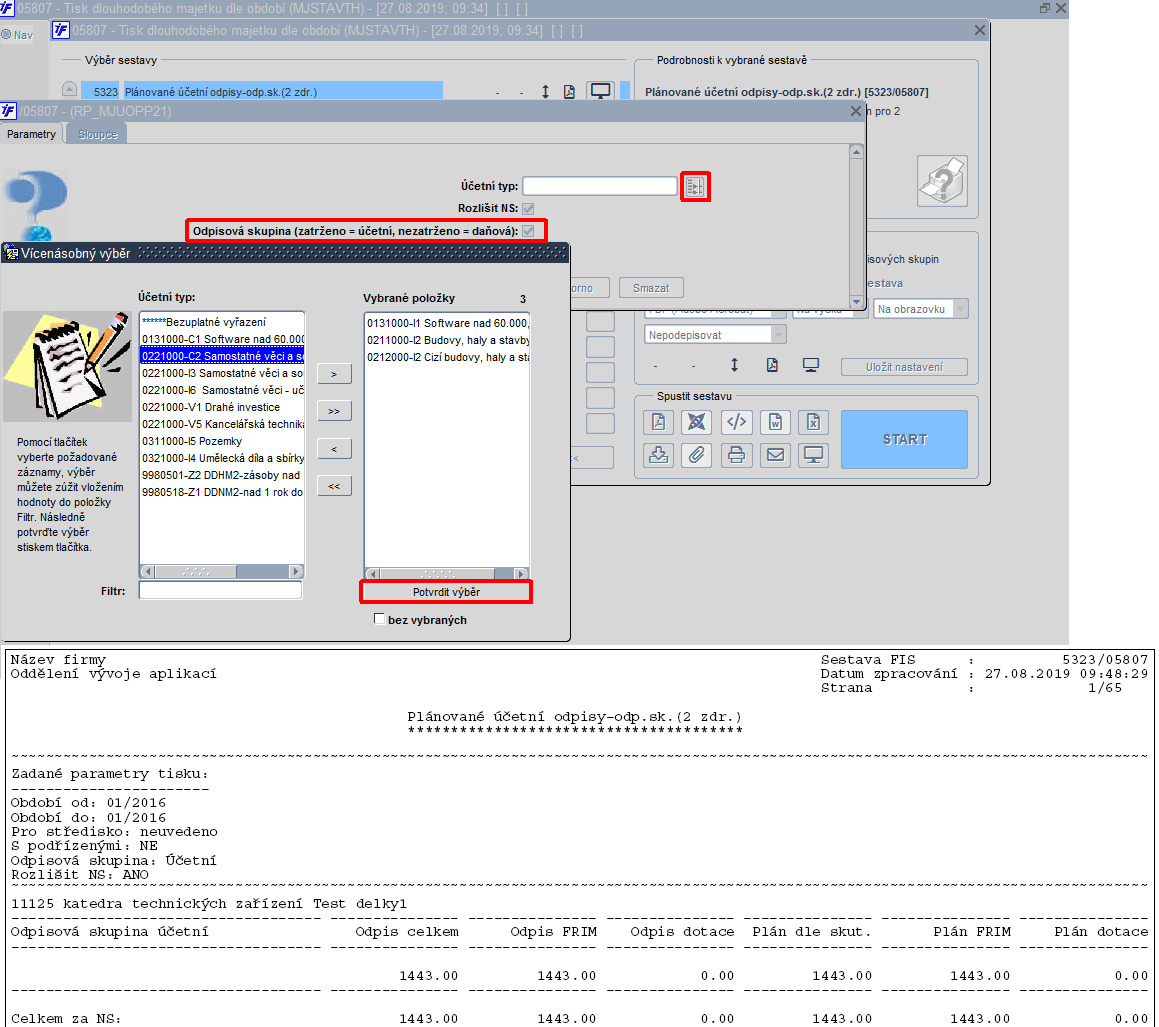Click the big START button
The height and width of the screenshot is (1027, 1159).
904,439
